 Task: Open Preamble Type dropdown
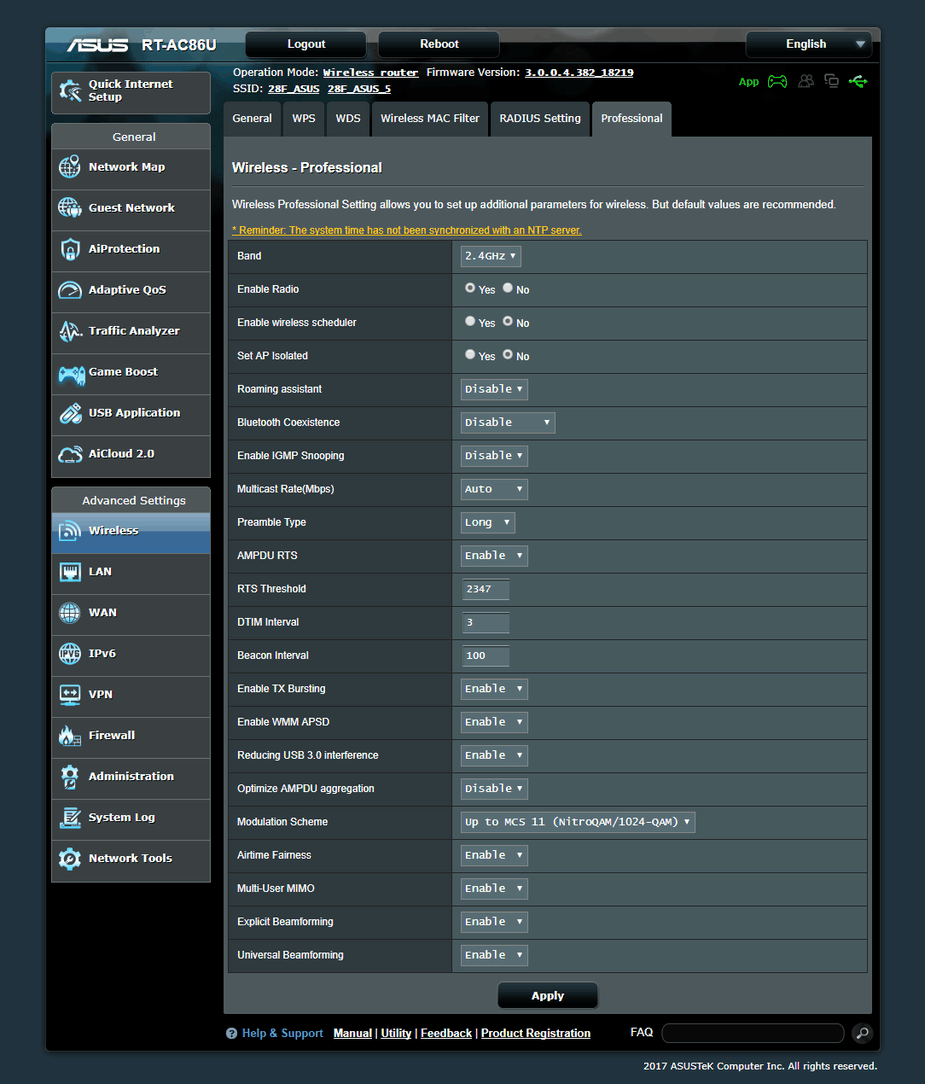488,522
